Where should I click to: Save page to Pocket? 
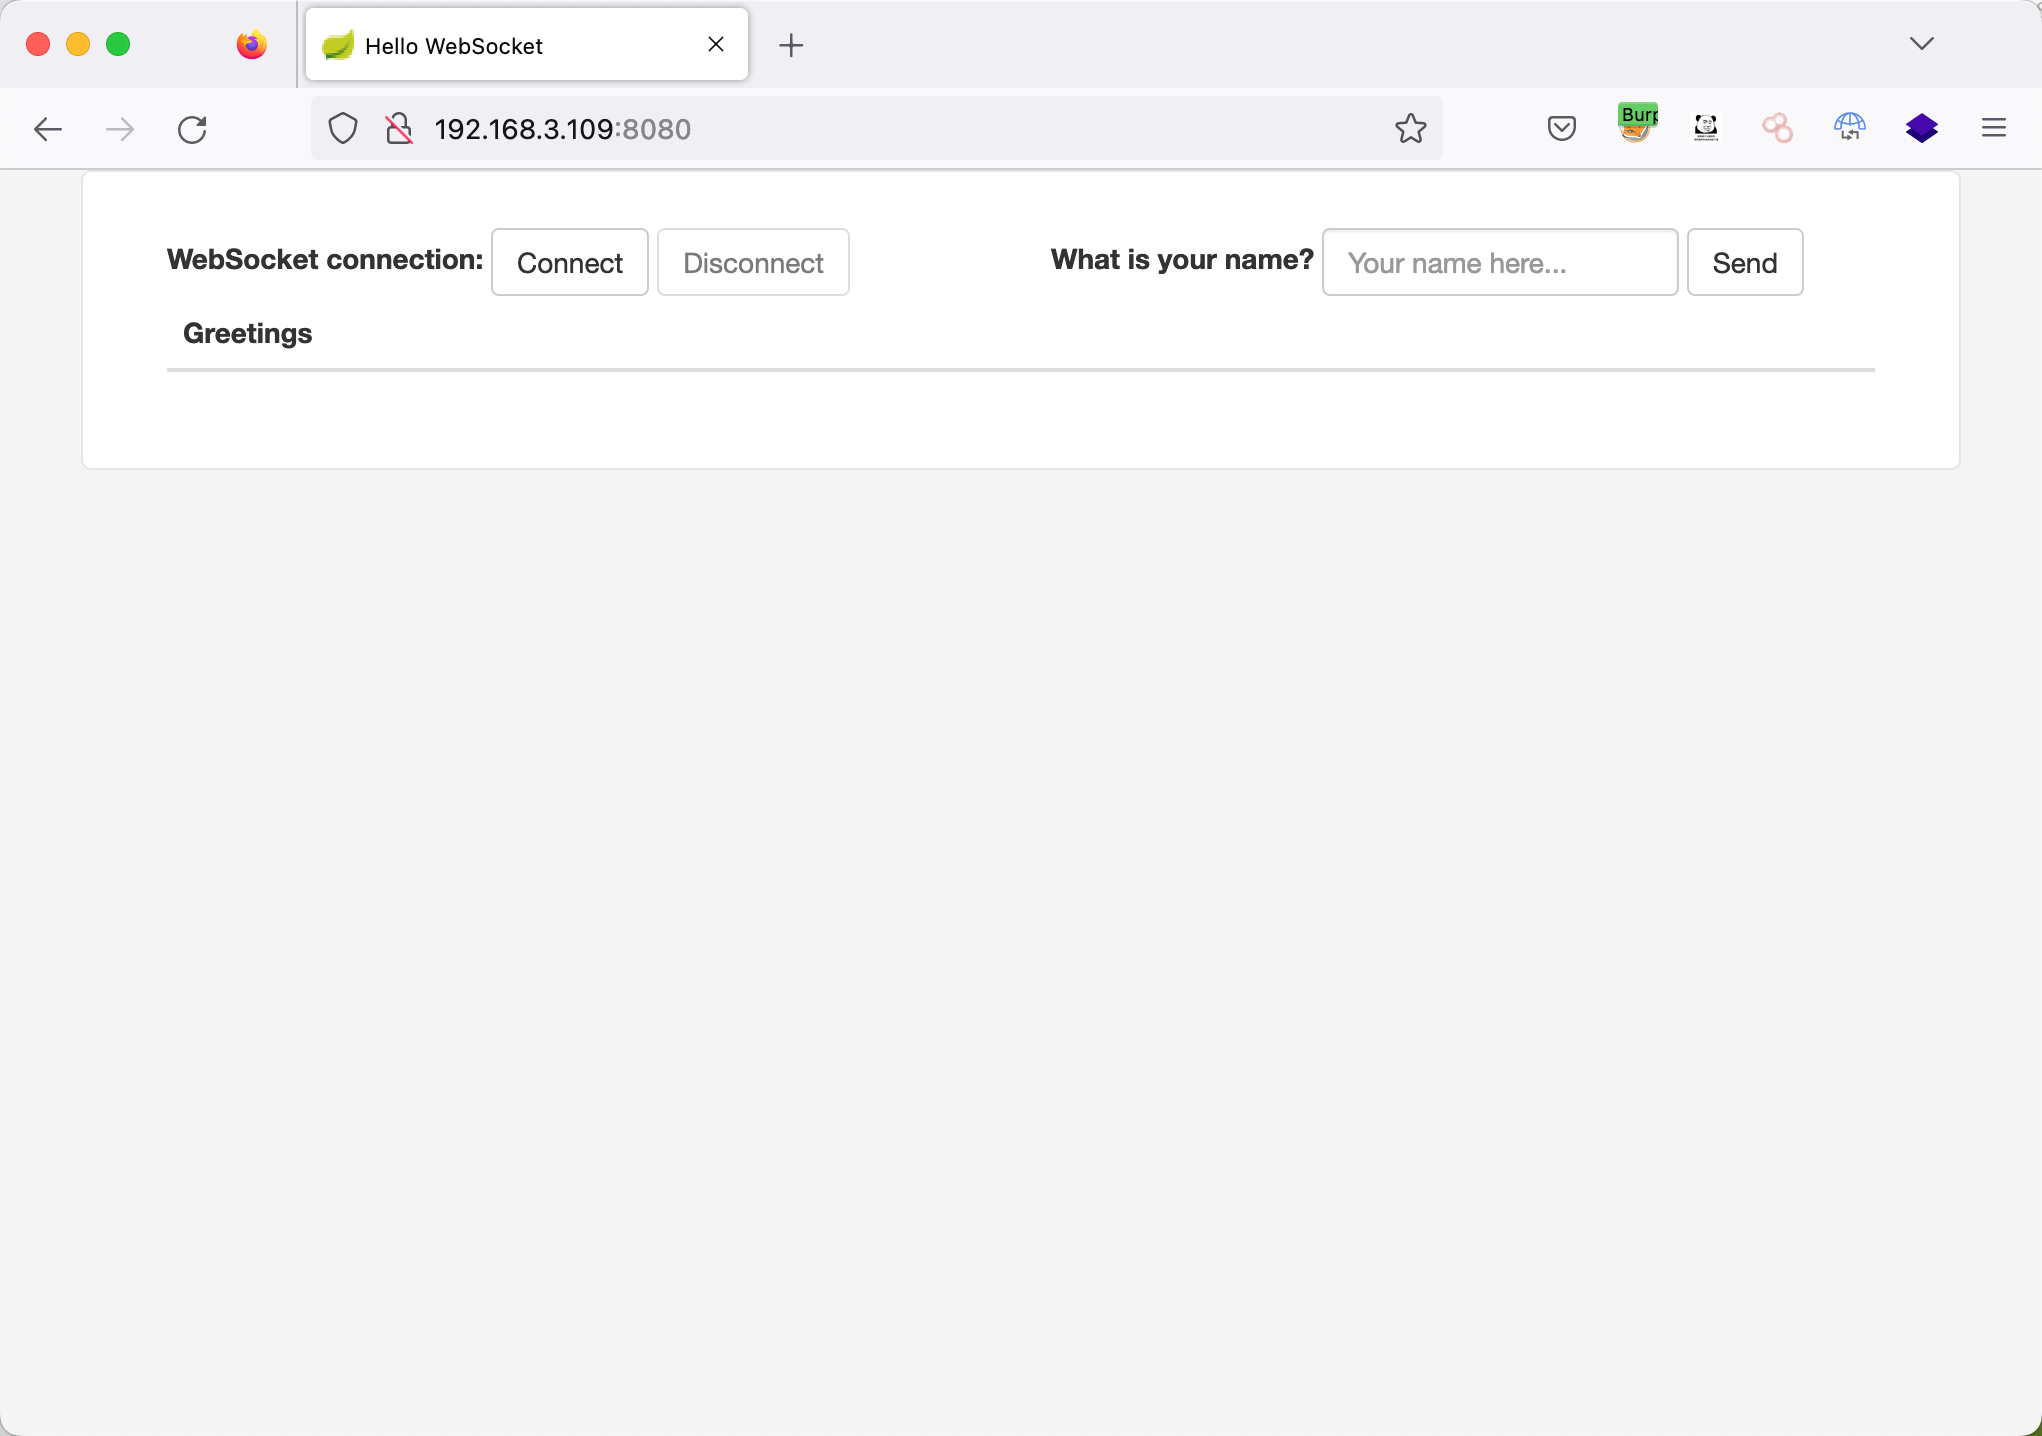pyautogui.click(x=1561, y=128)
